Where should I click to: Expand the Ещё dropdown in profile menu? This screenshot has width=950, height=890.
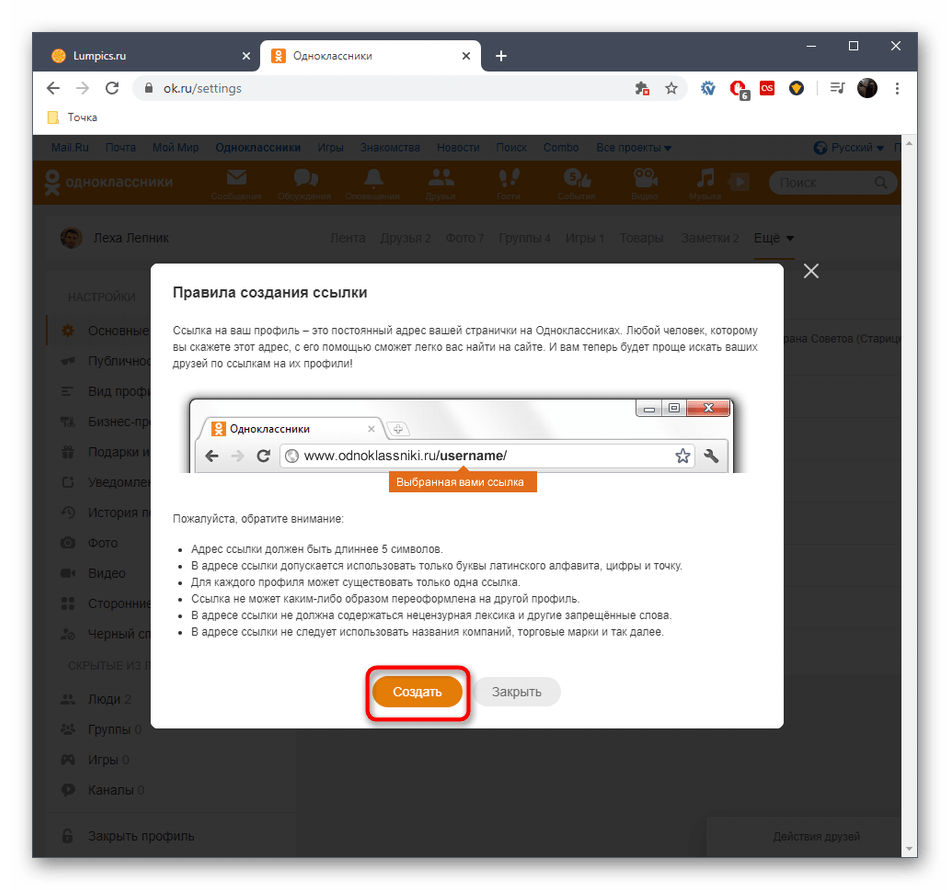pyautogui.click(x=774, y=238)
